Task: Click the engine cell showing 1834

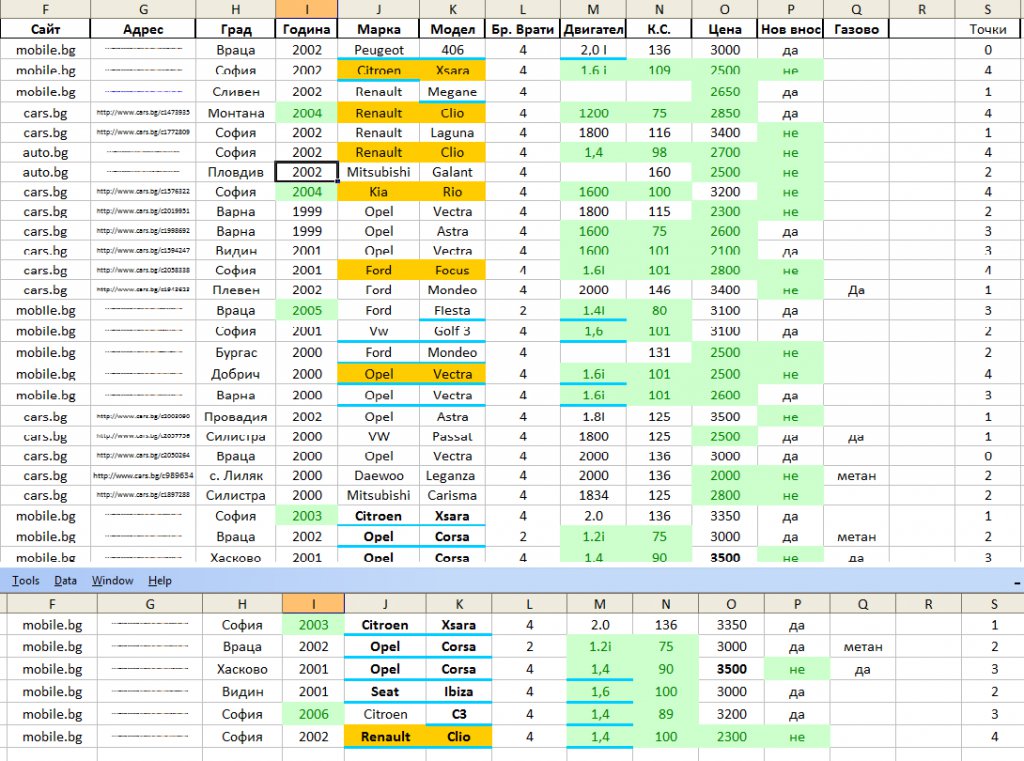Action: pos(593,495)
